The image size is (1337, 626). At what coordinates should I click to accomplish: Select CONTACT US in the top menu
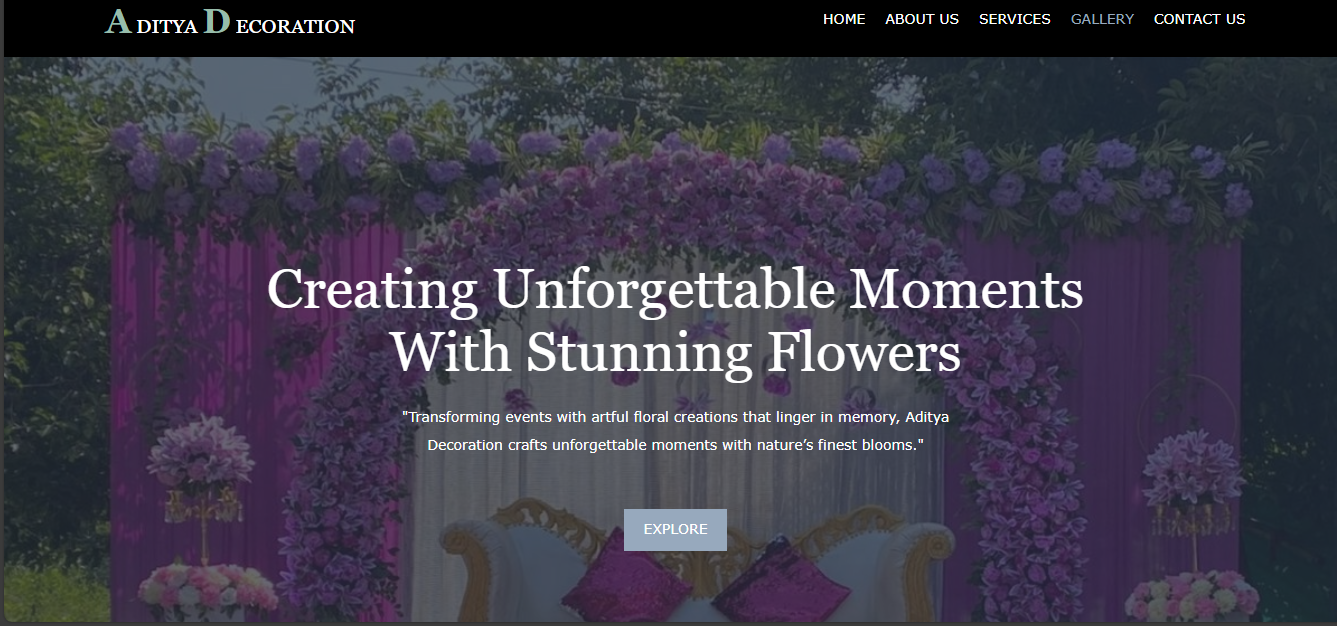click(1199, 19)
